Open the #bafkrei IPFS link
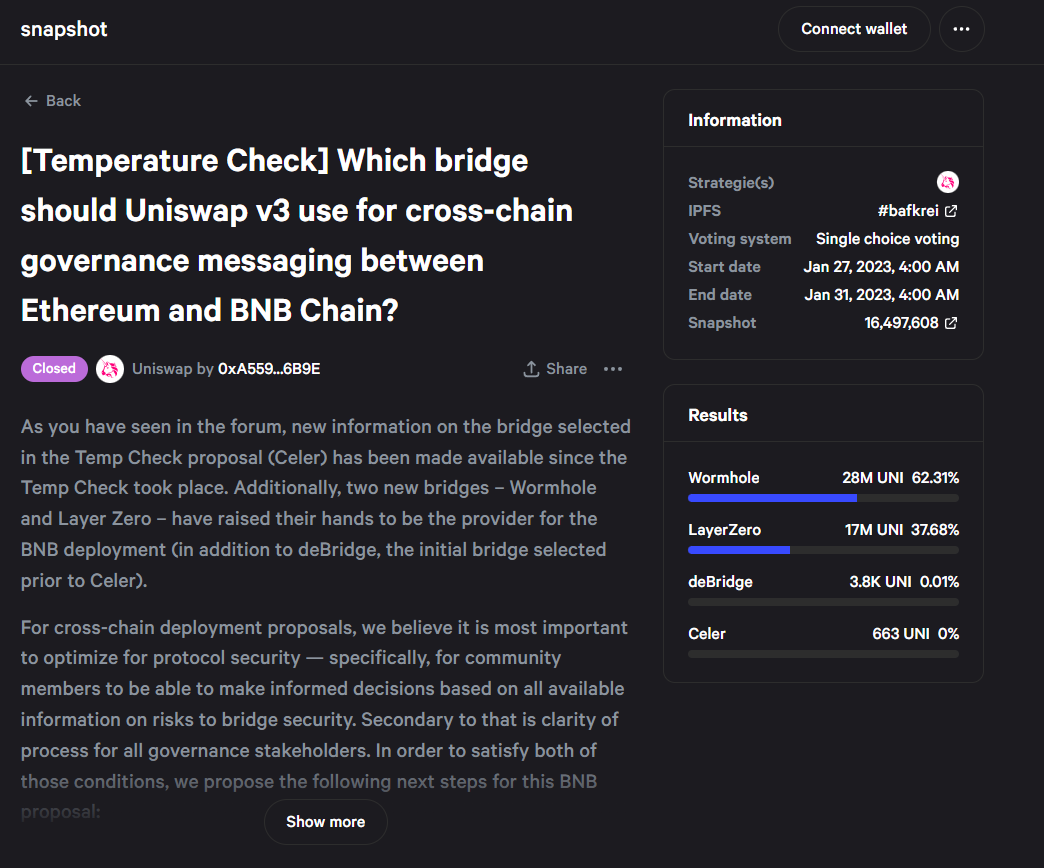The image size is (1044, 868). [x=911, y=210]
